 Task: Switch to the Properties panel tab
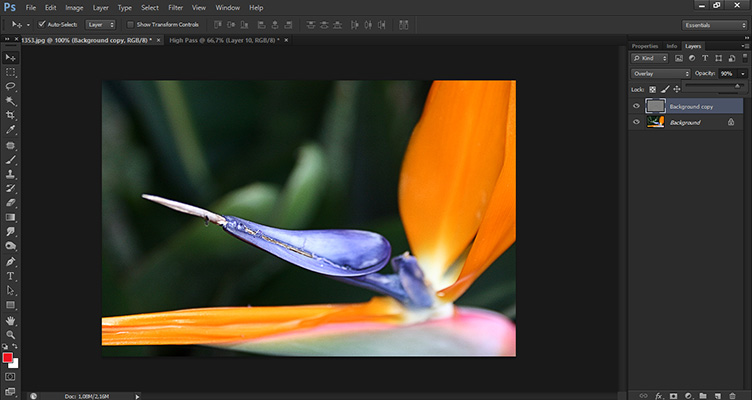pyautogui.click(x=645, y=46)
